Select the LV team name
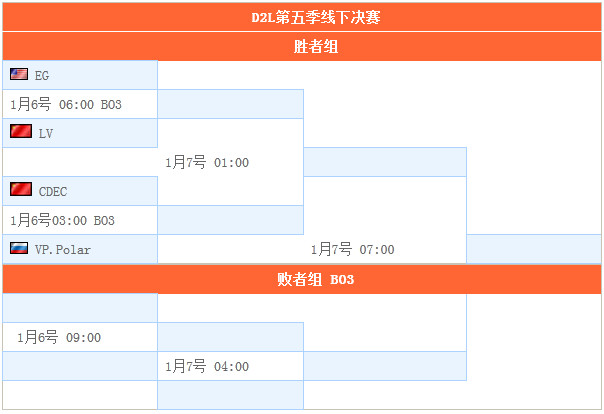 tap(45, 134)
